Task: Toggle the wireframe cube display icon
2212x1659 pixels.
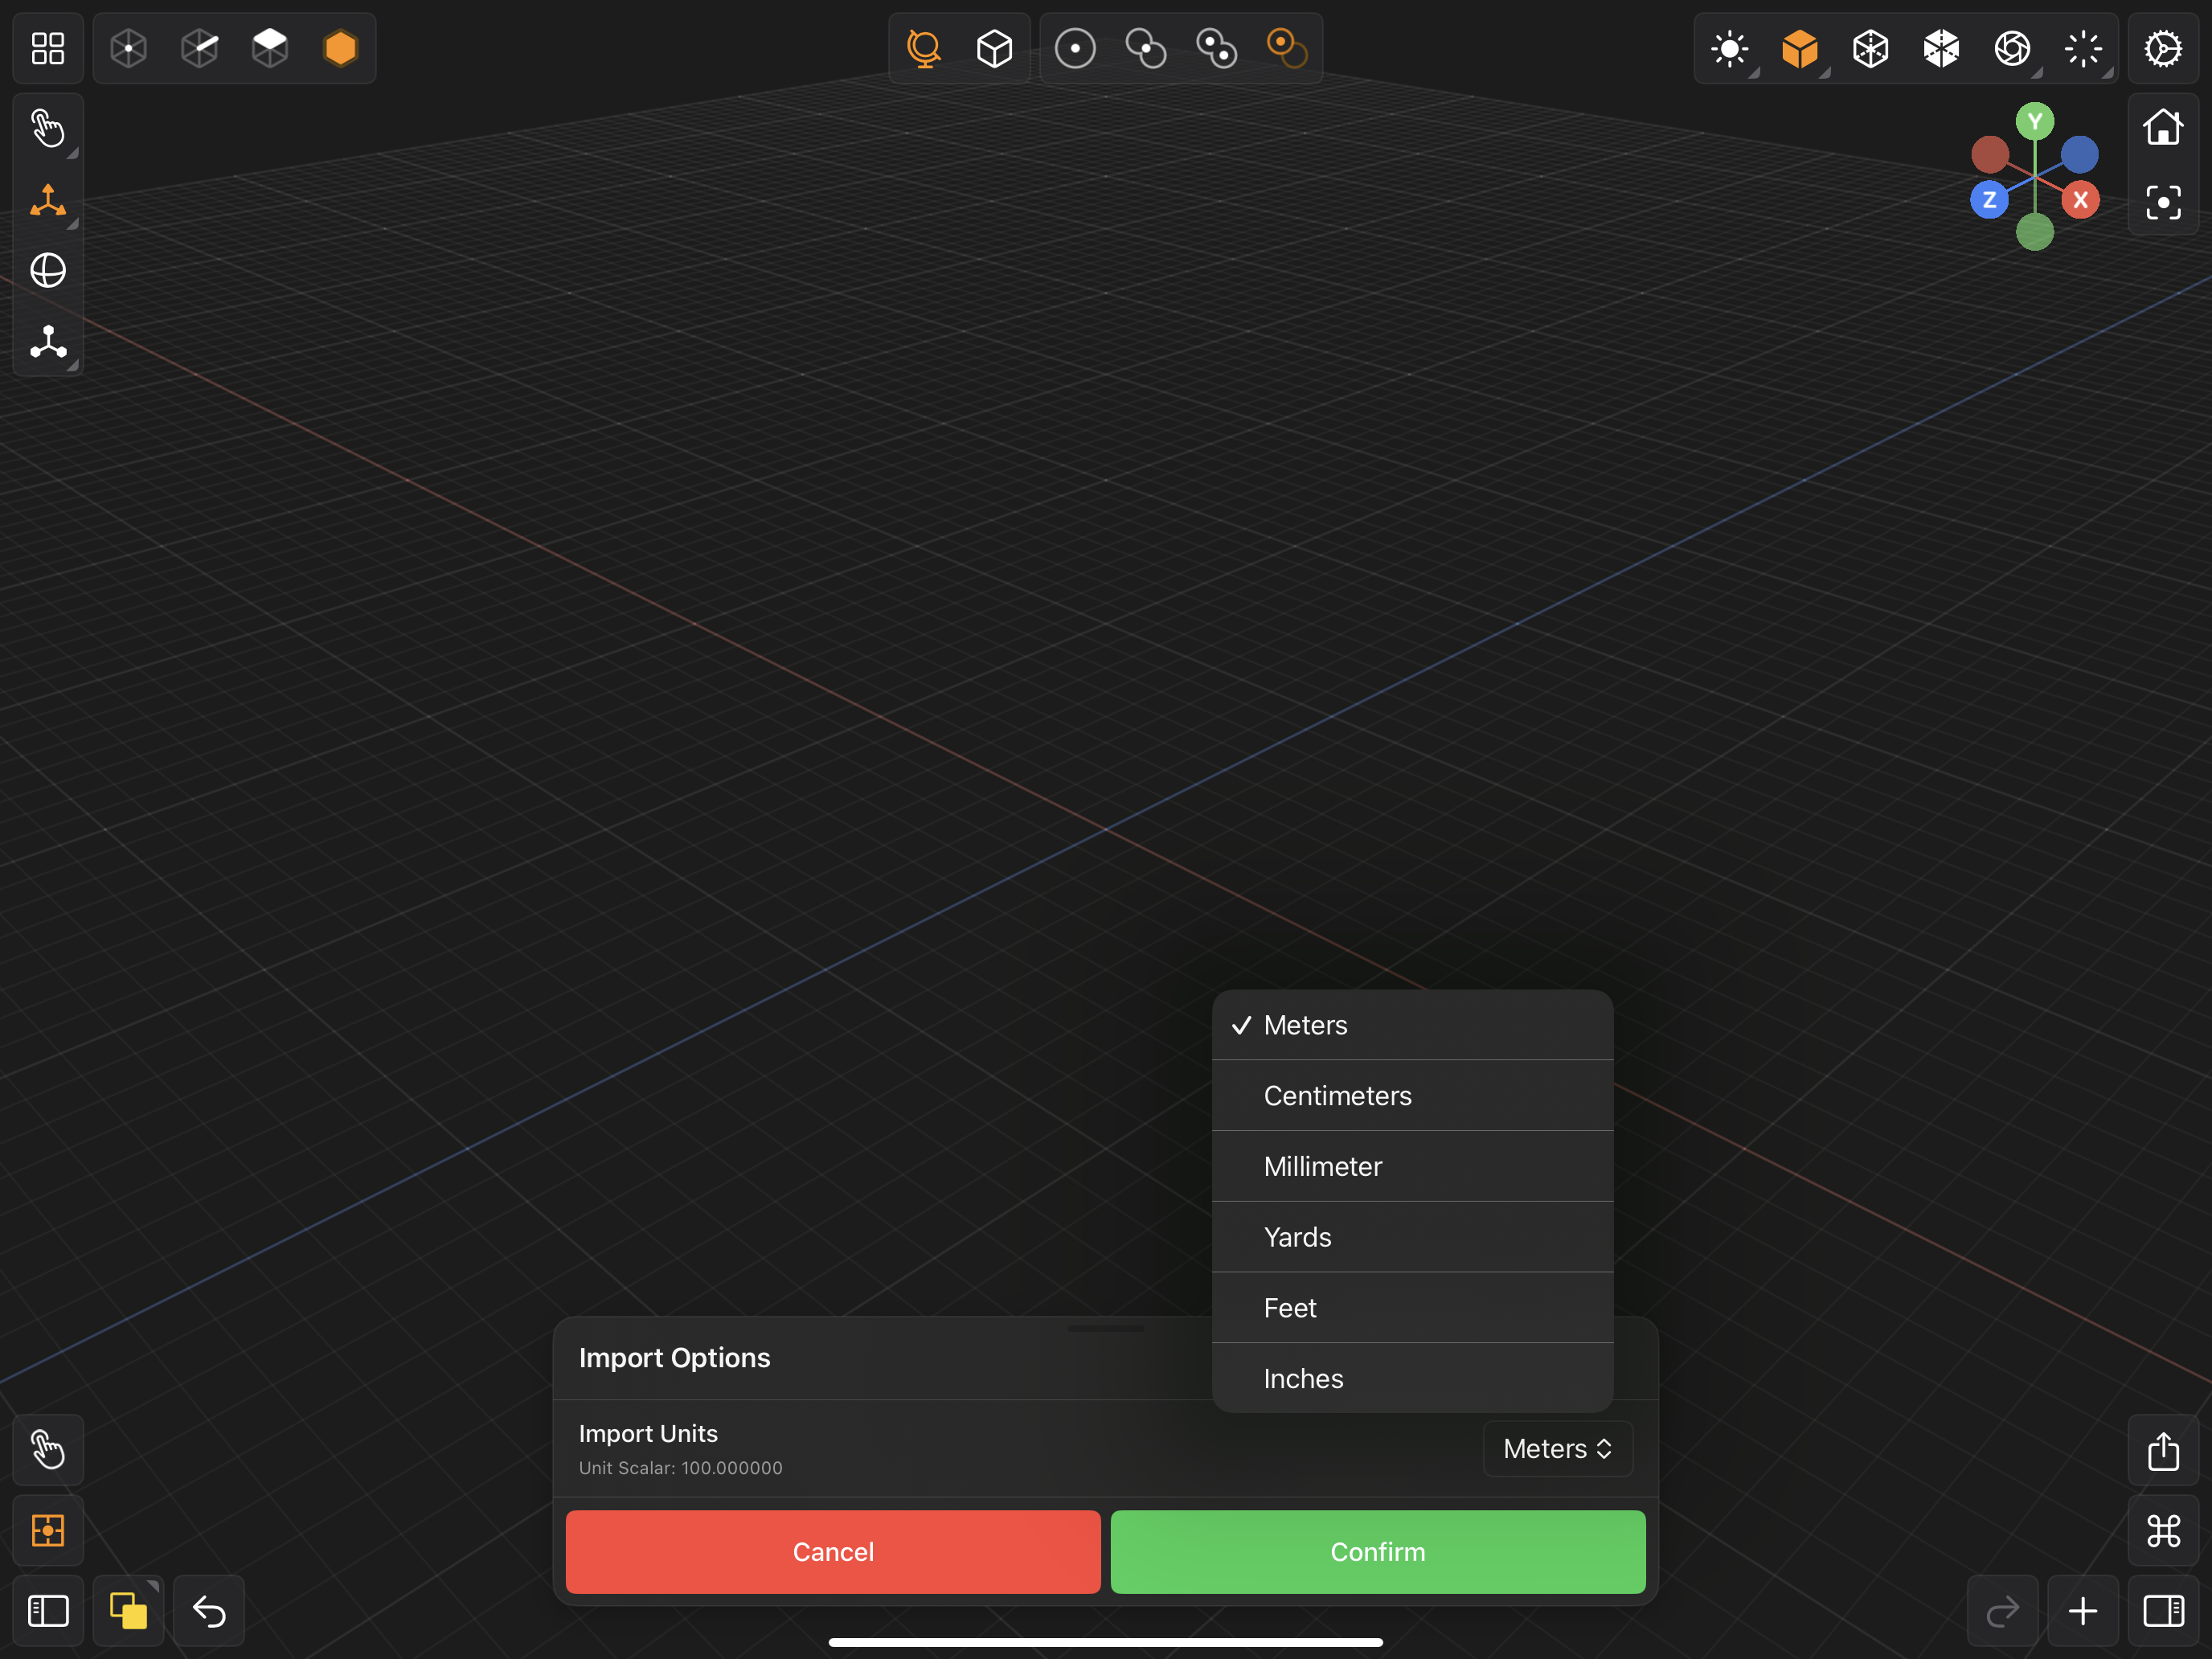Action: (x=1871, y=48)
